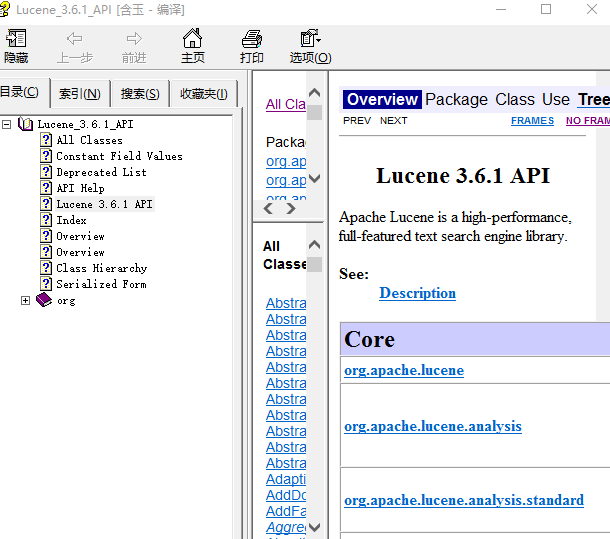The width and height of the screenshot is (610, 539).
Task: Follow the Description link
Action: [417, 293]
